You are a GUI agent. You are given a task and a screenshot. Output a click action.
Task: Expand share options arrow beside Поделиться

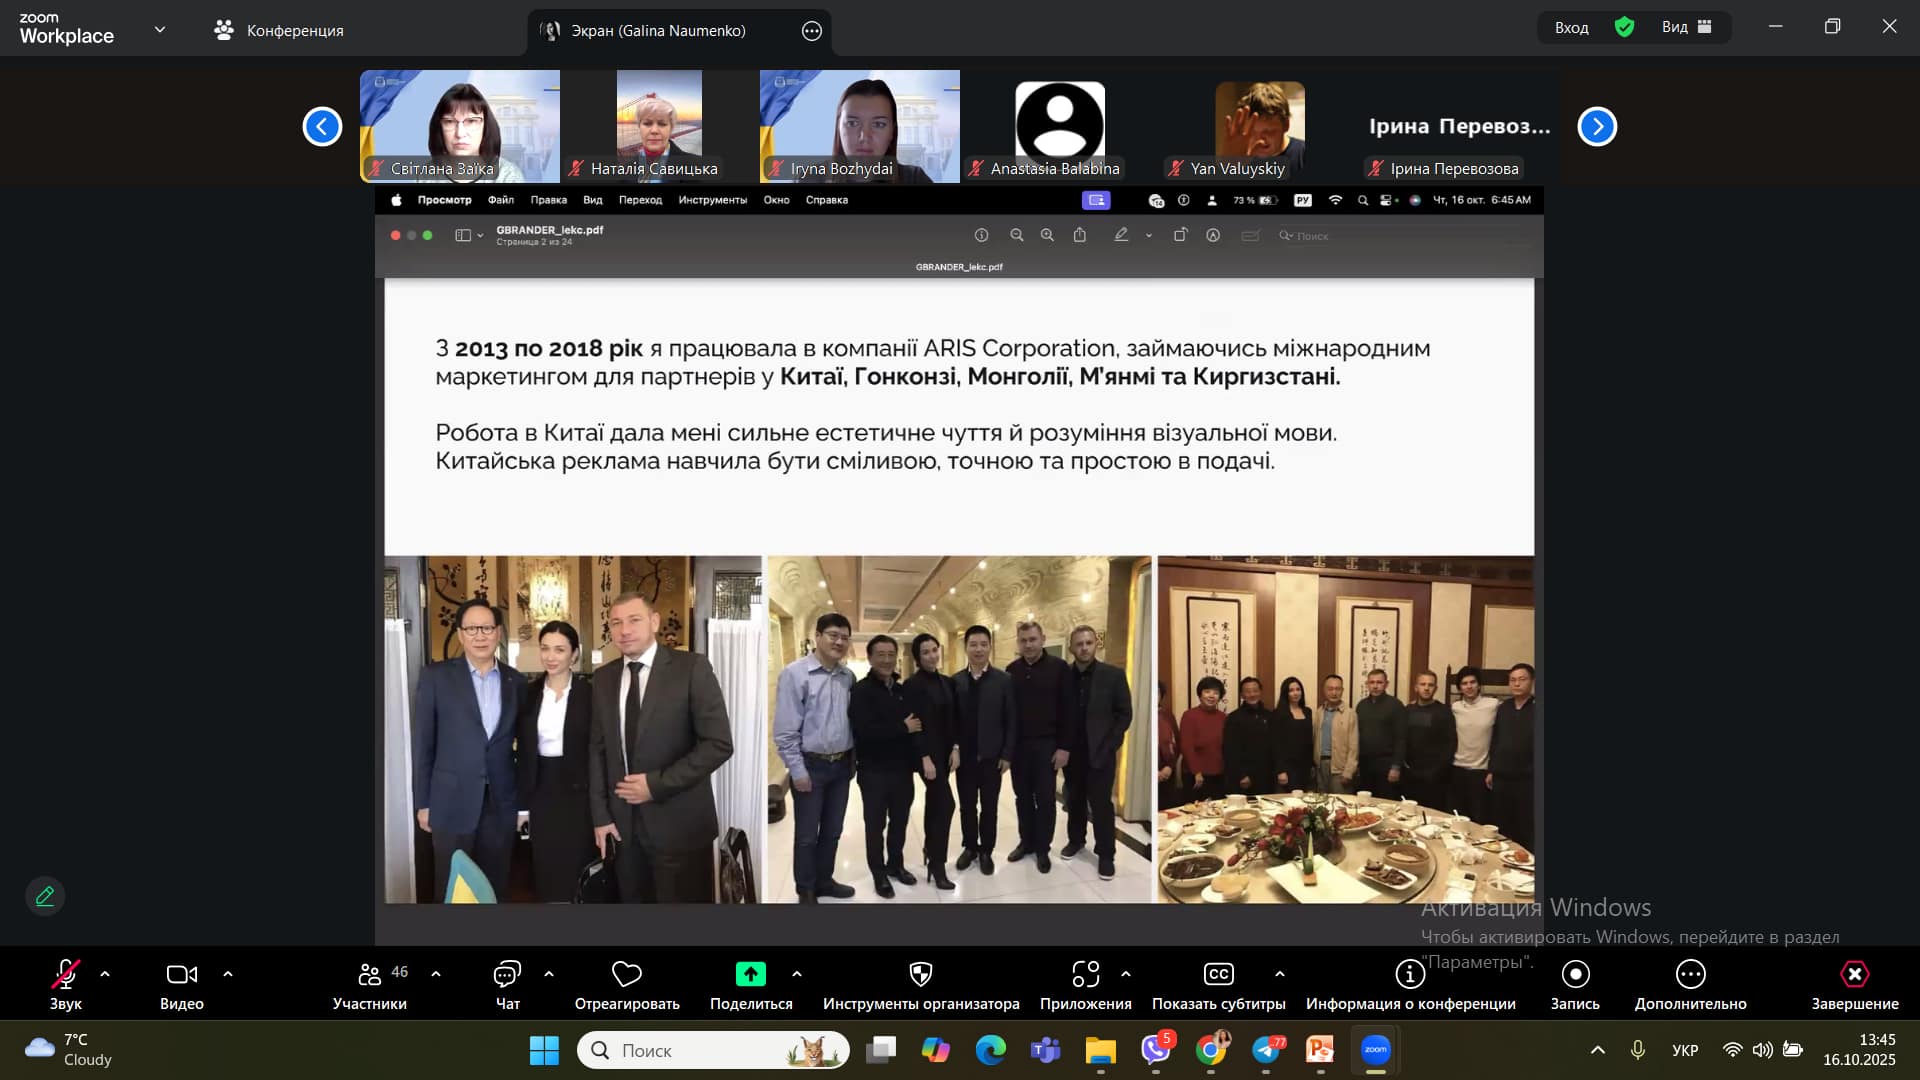797,973
